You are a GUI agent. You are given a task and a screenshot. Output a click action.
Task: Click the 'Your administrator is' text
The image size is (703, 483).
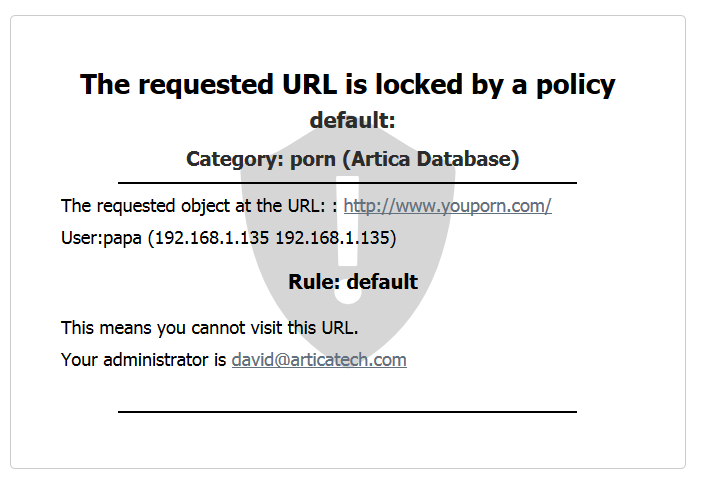tap(143, 360)
